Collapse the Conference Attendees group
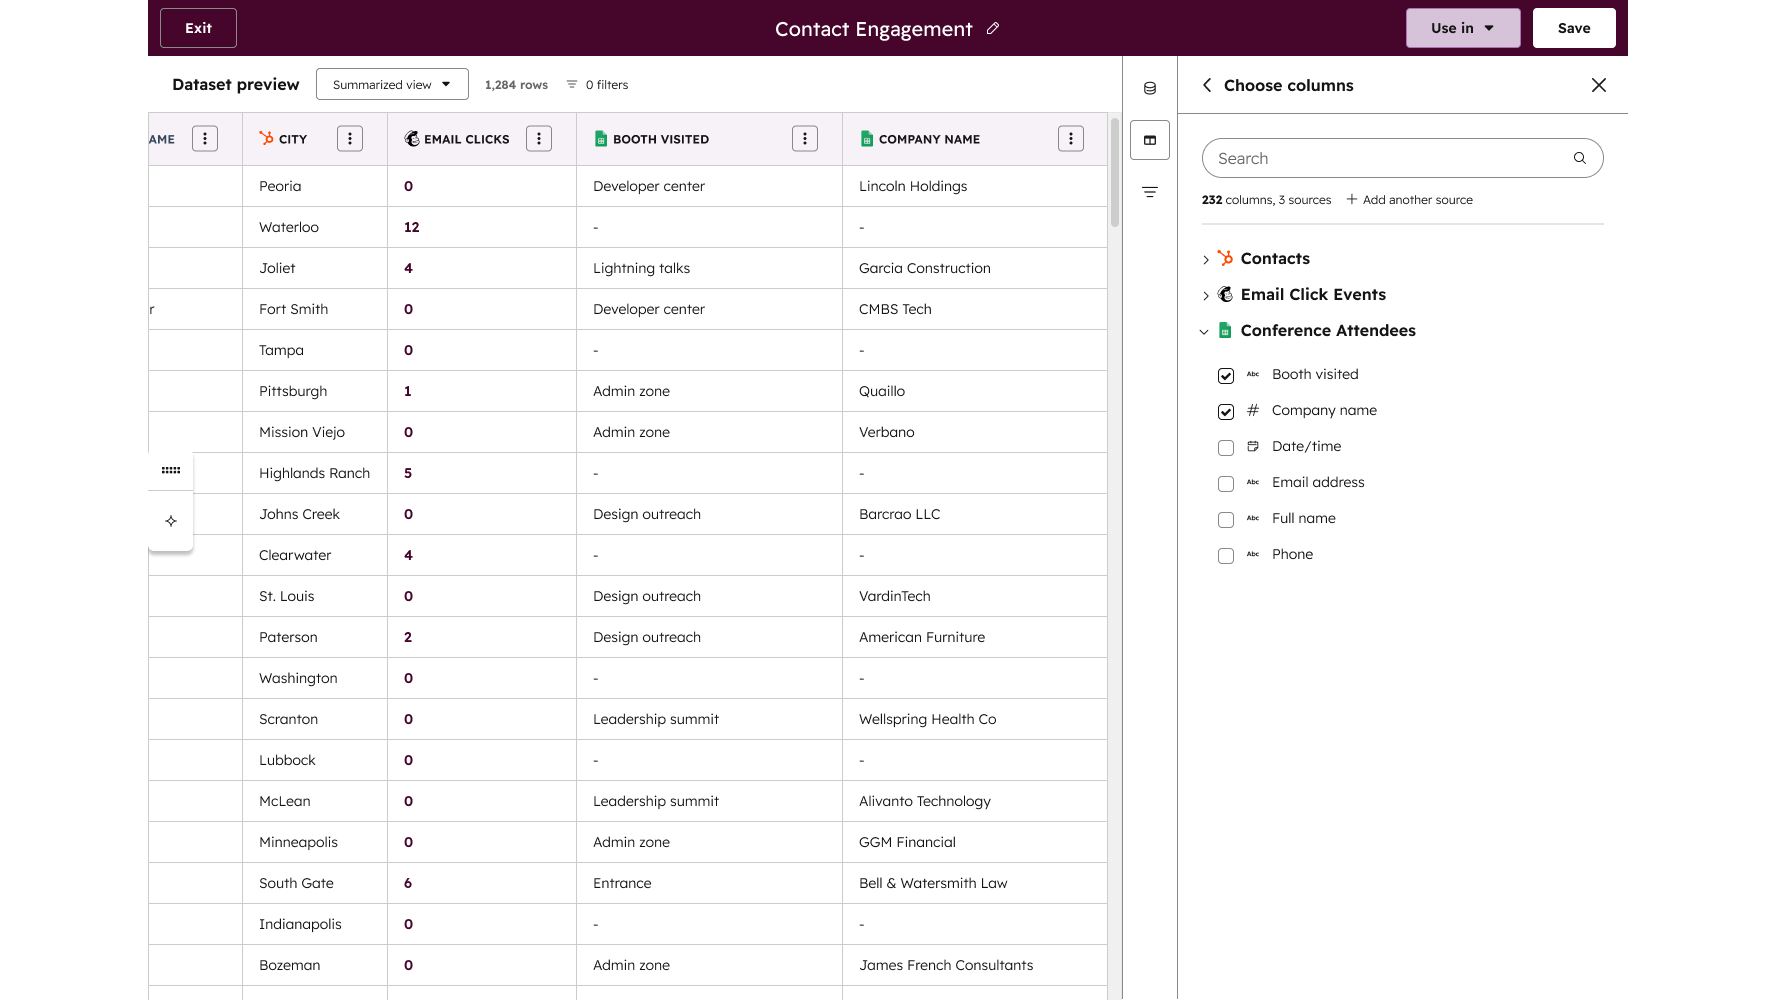Screen dimensions: 1777x1000 (x=1205, y=332)
